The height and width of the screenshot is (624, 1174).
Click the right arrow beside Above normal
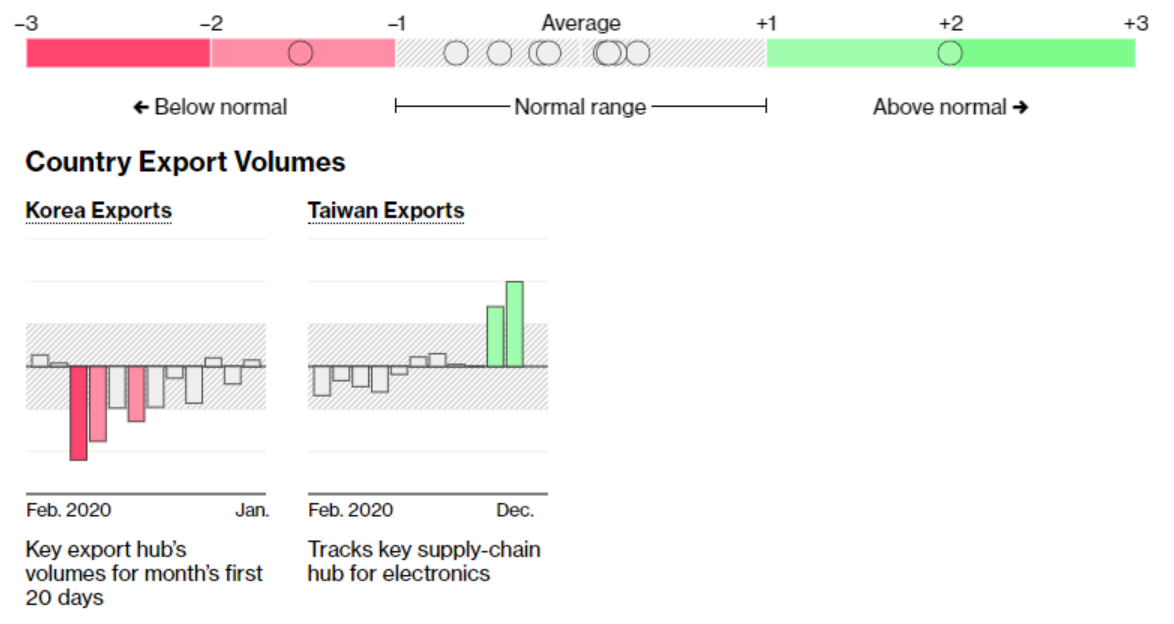[1020, 107]
